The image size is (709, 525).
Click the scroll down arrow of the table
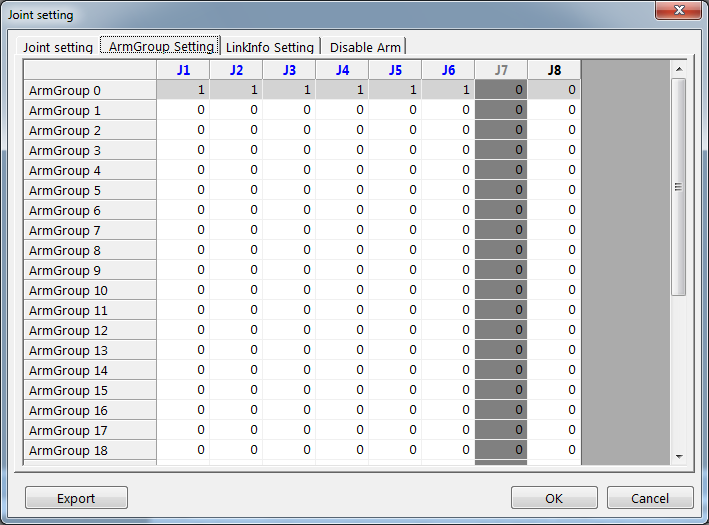pyautogui.click(x=678, y=456)
